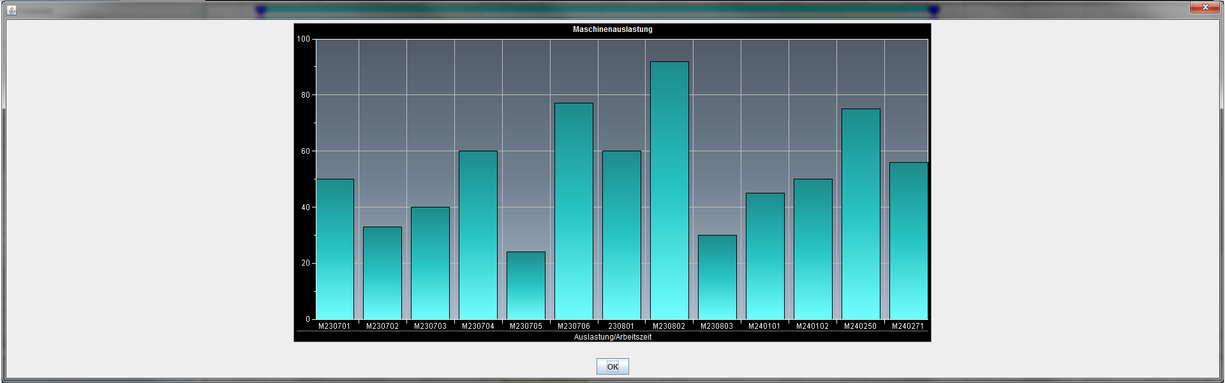Select the M240102 bar in chart
Image resolution: width=1225 pixels, height=383 pixels.
click(814, 249)
